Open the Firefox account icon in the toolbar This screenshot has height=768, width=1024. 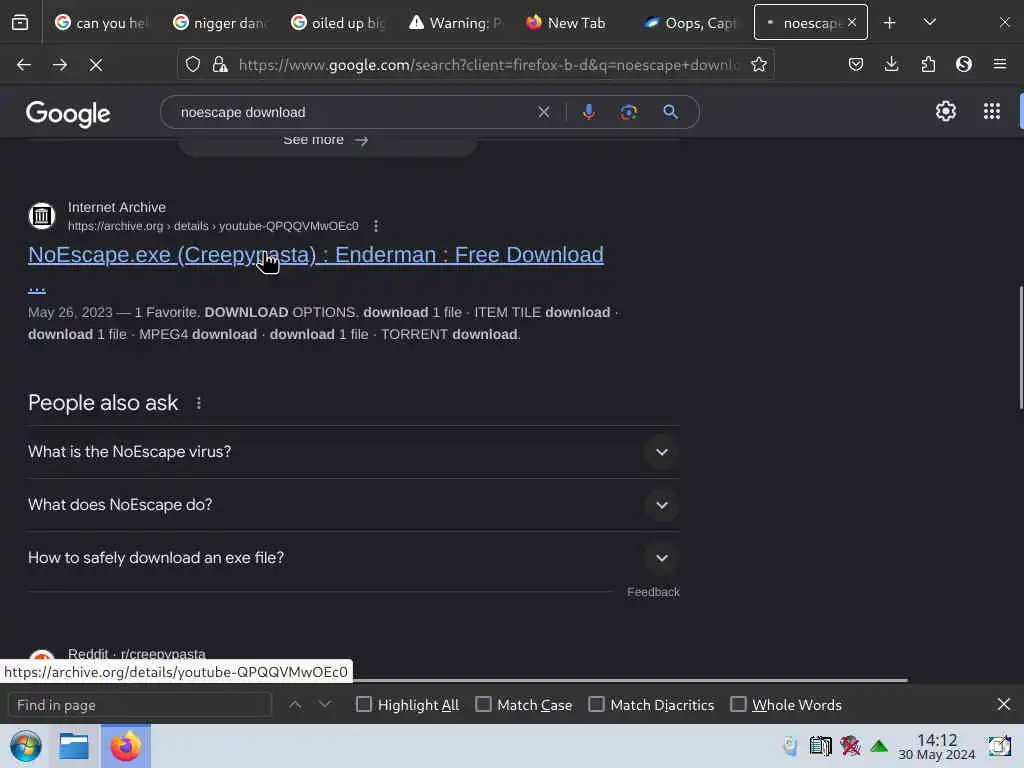point(964,64)
